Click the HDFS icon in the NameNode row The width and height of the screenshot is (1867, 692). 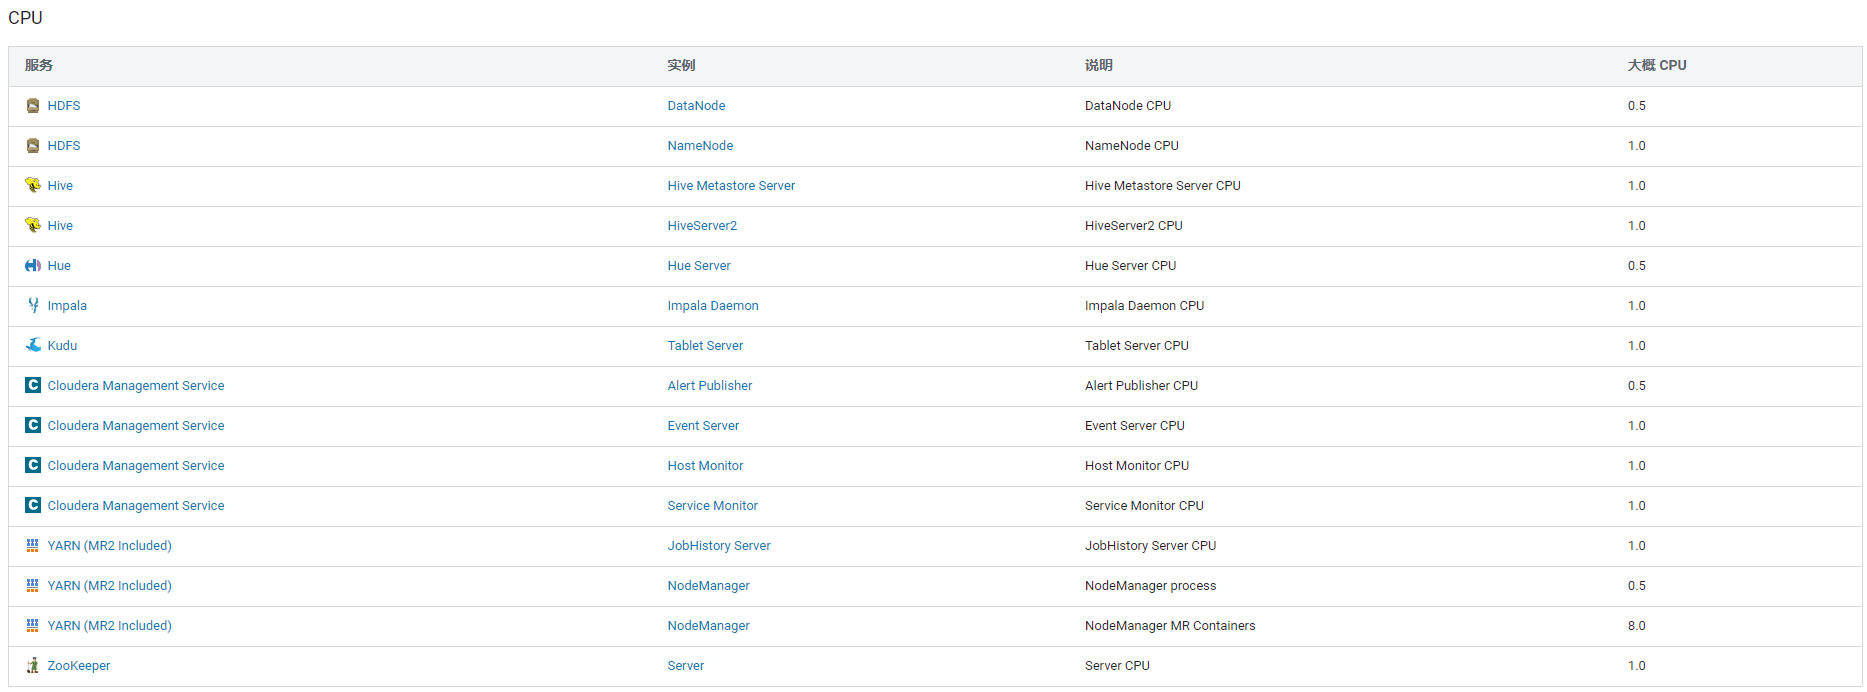tap(33, 146)
